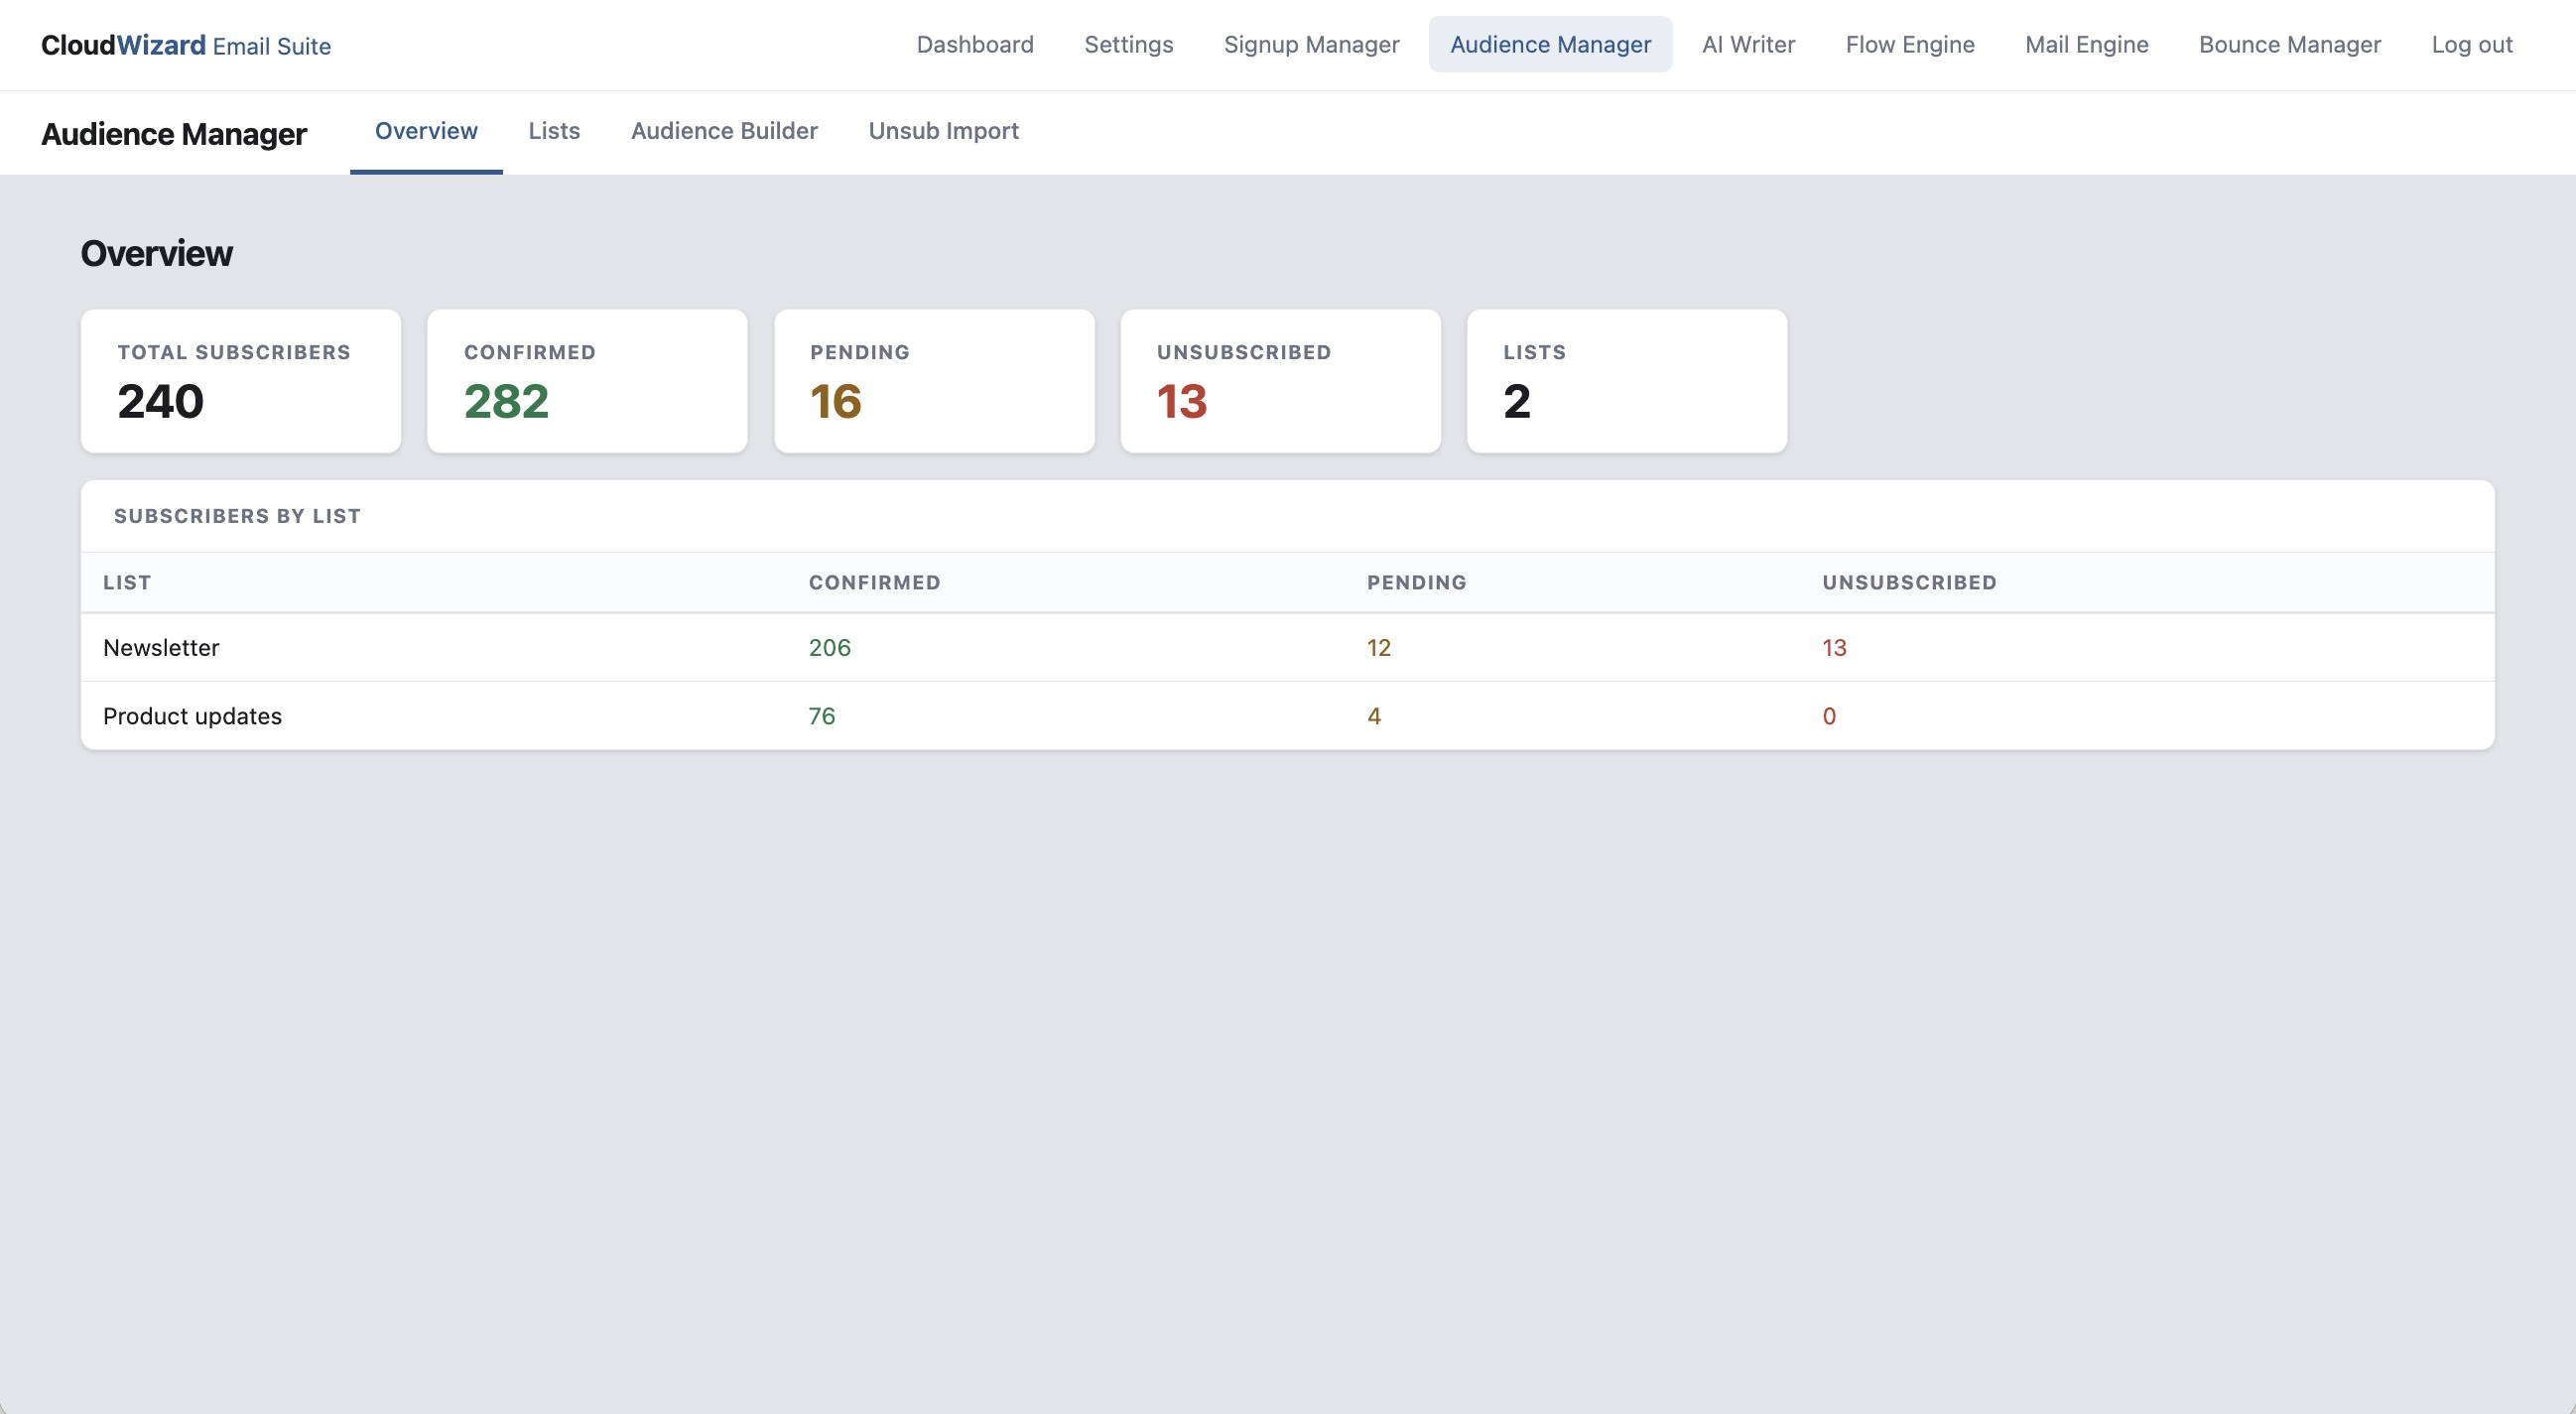Select Audience Manager in top navigation
2576x1414 pixels.
(1550, 45)
